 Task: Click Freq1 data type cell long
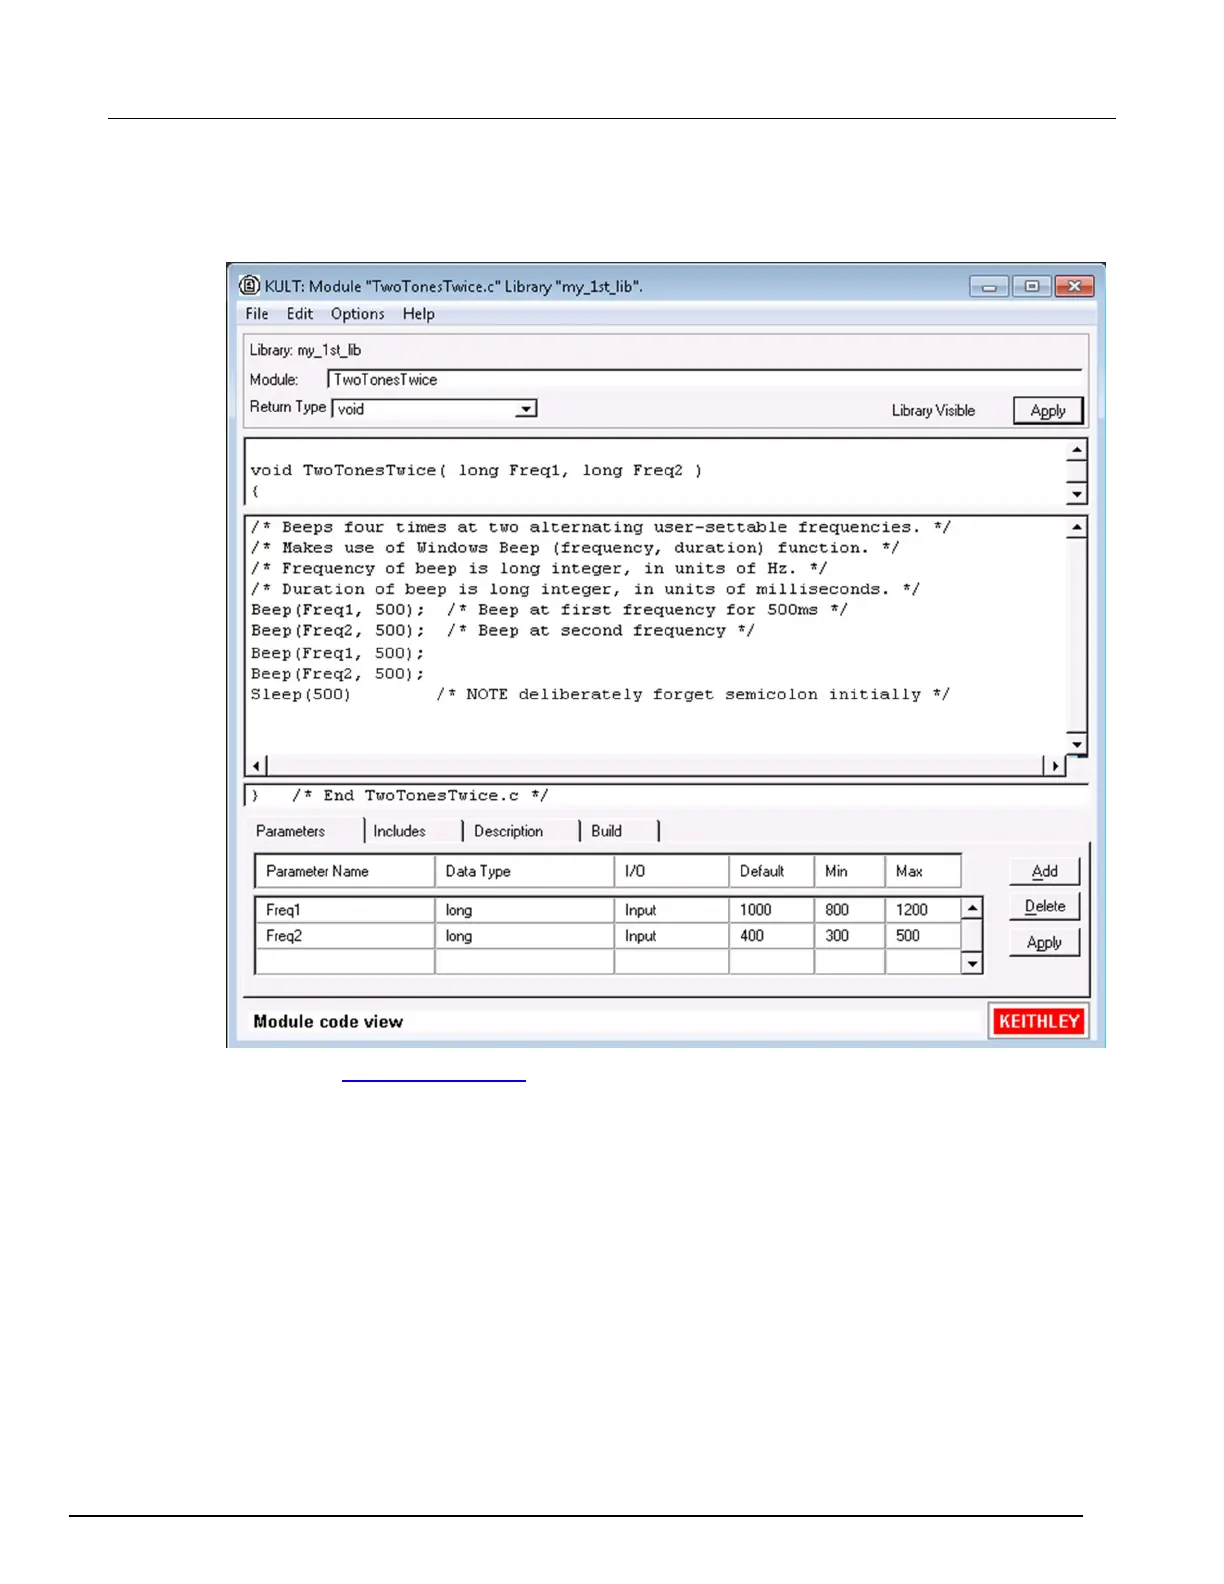(x=524, y=910)
